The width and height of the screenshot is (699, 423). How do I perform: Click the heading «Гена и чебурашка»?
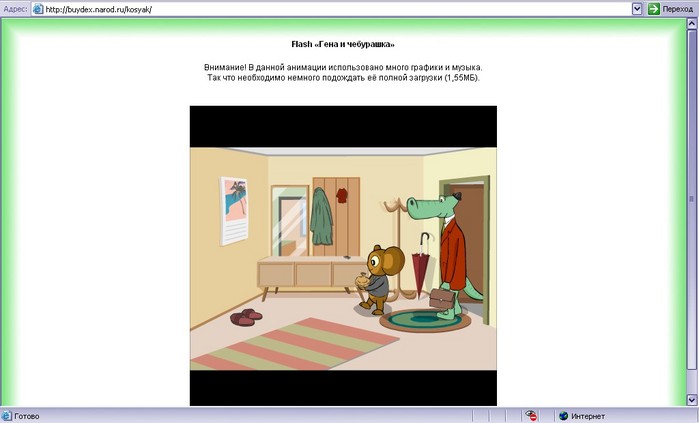[x=343, y=44]
